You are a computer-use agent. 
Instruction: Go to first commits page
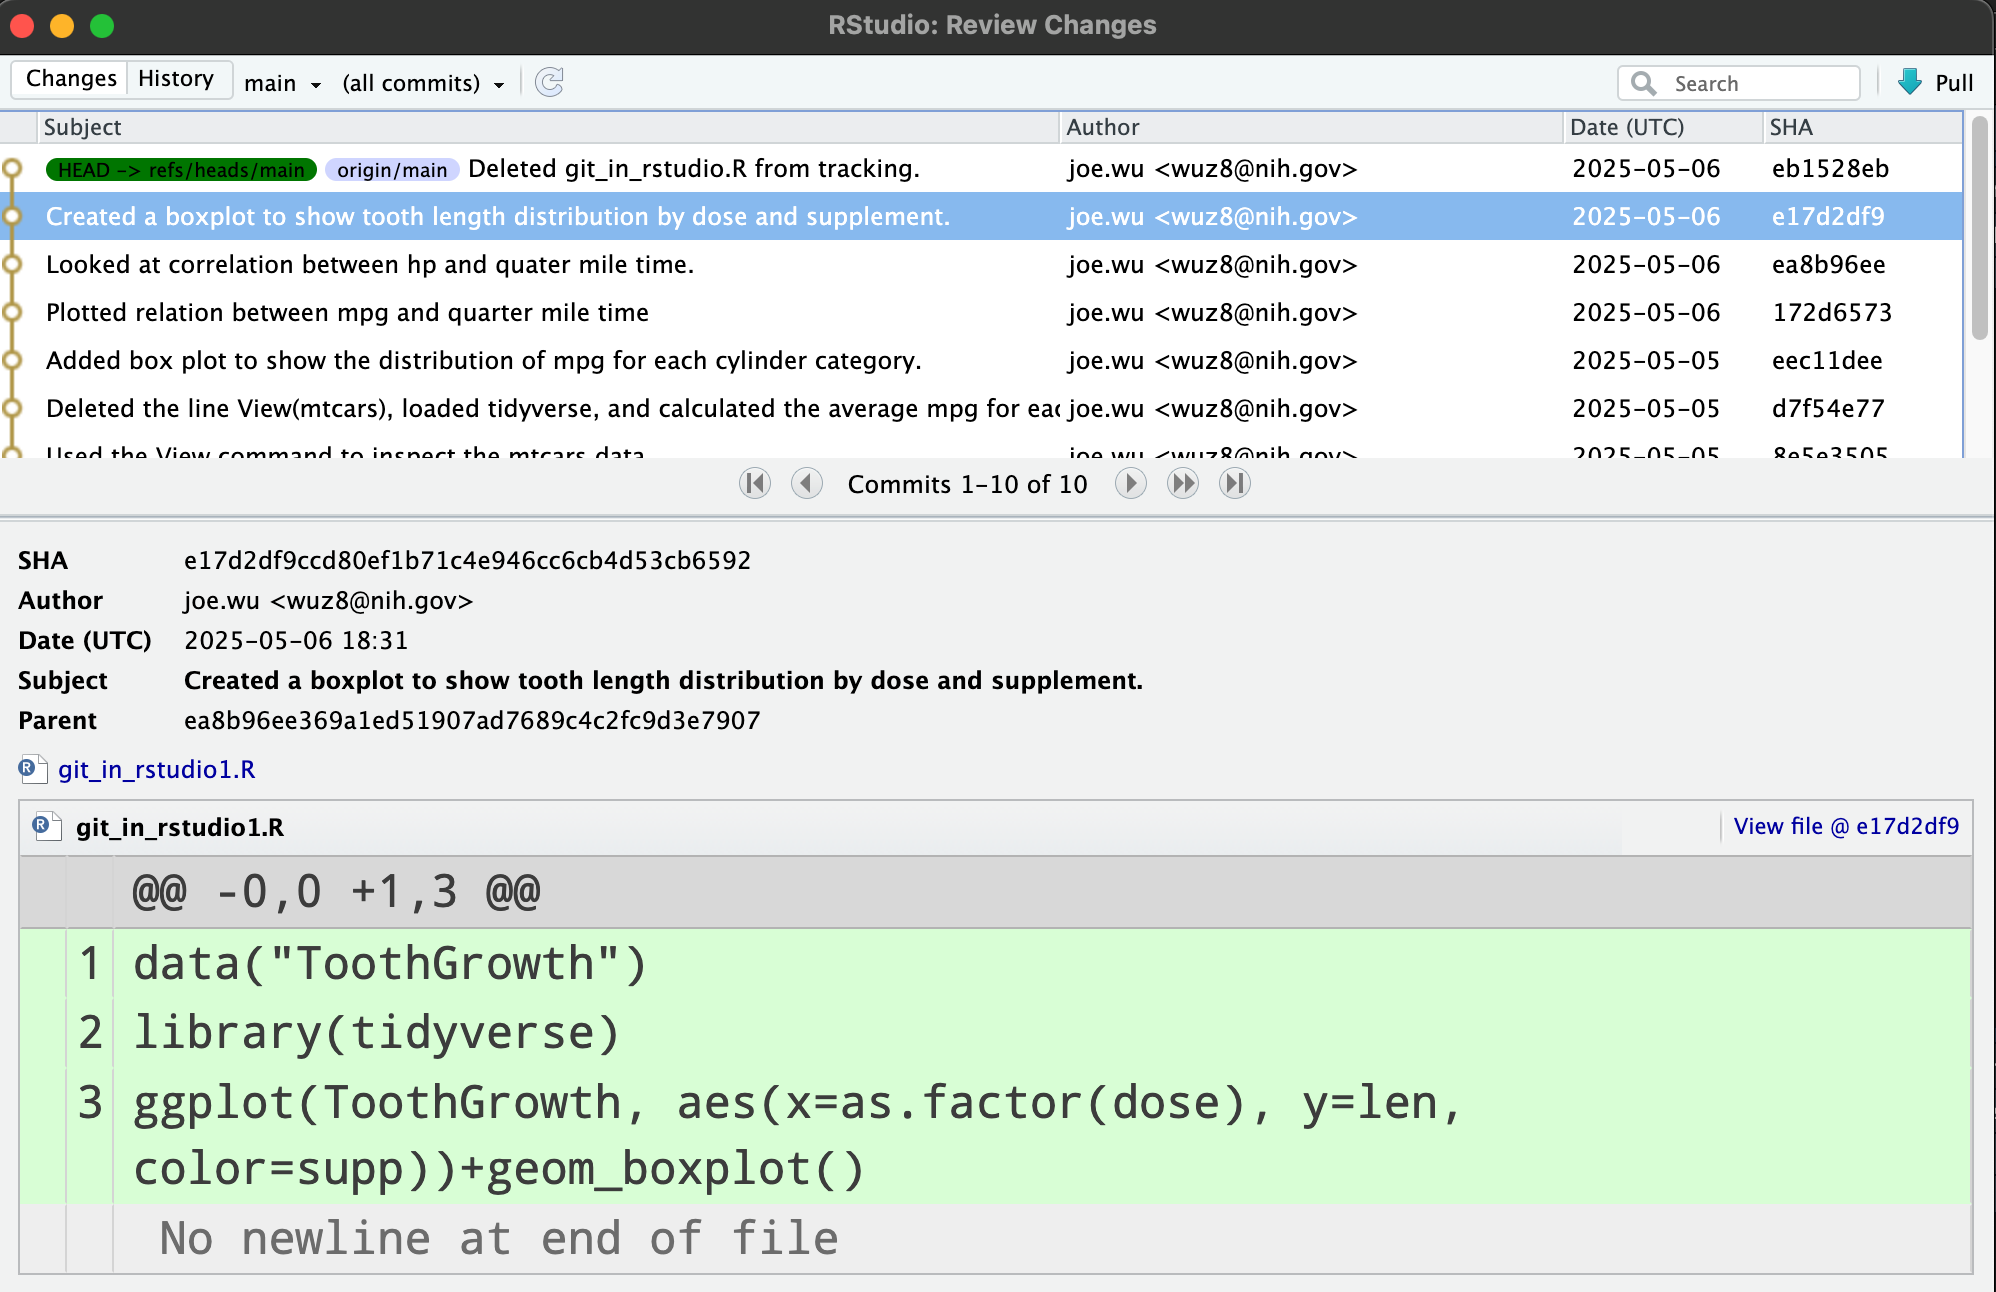[755, 484]
